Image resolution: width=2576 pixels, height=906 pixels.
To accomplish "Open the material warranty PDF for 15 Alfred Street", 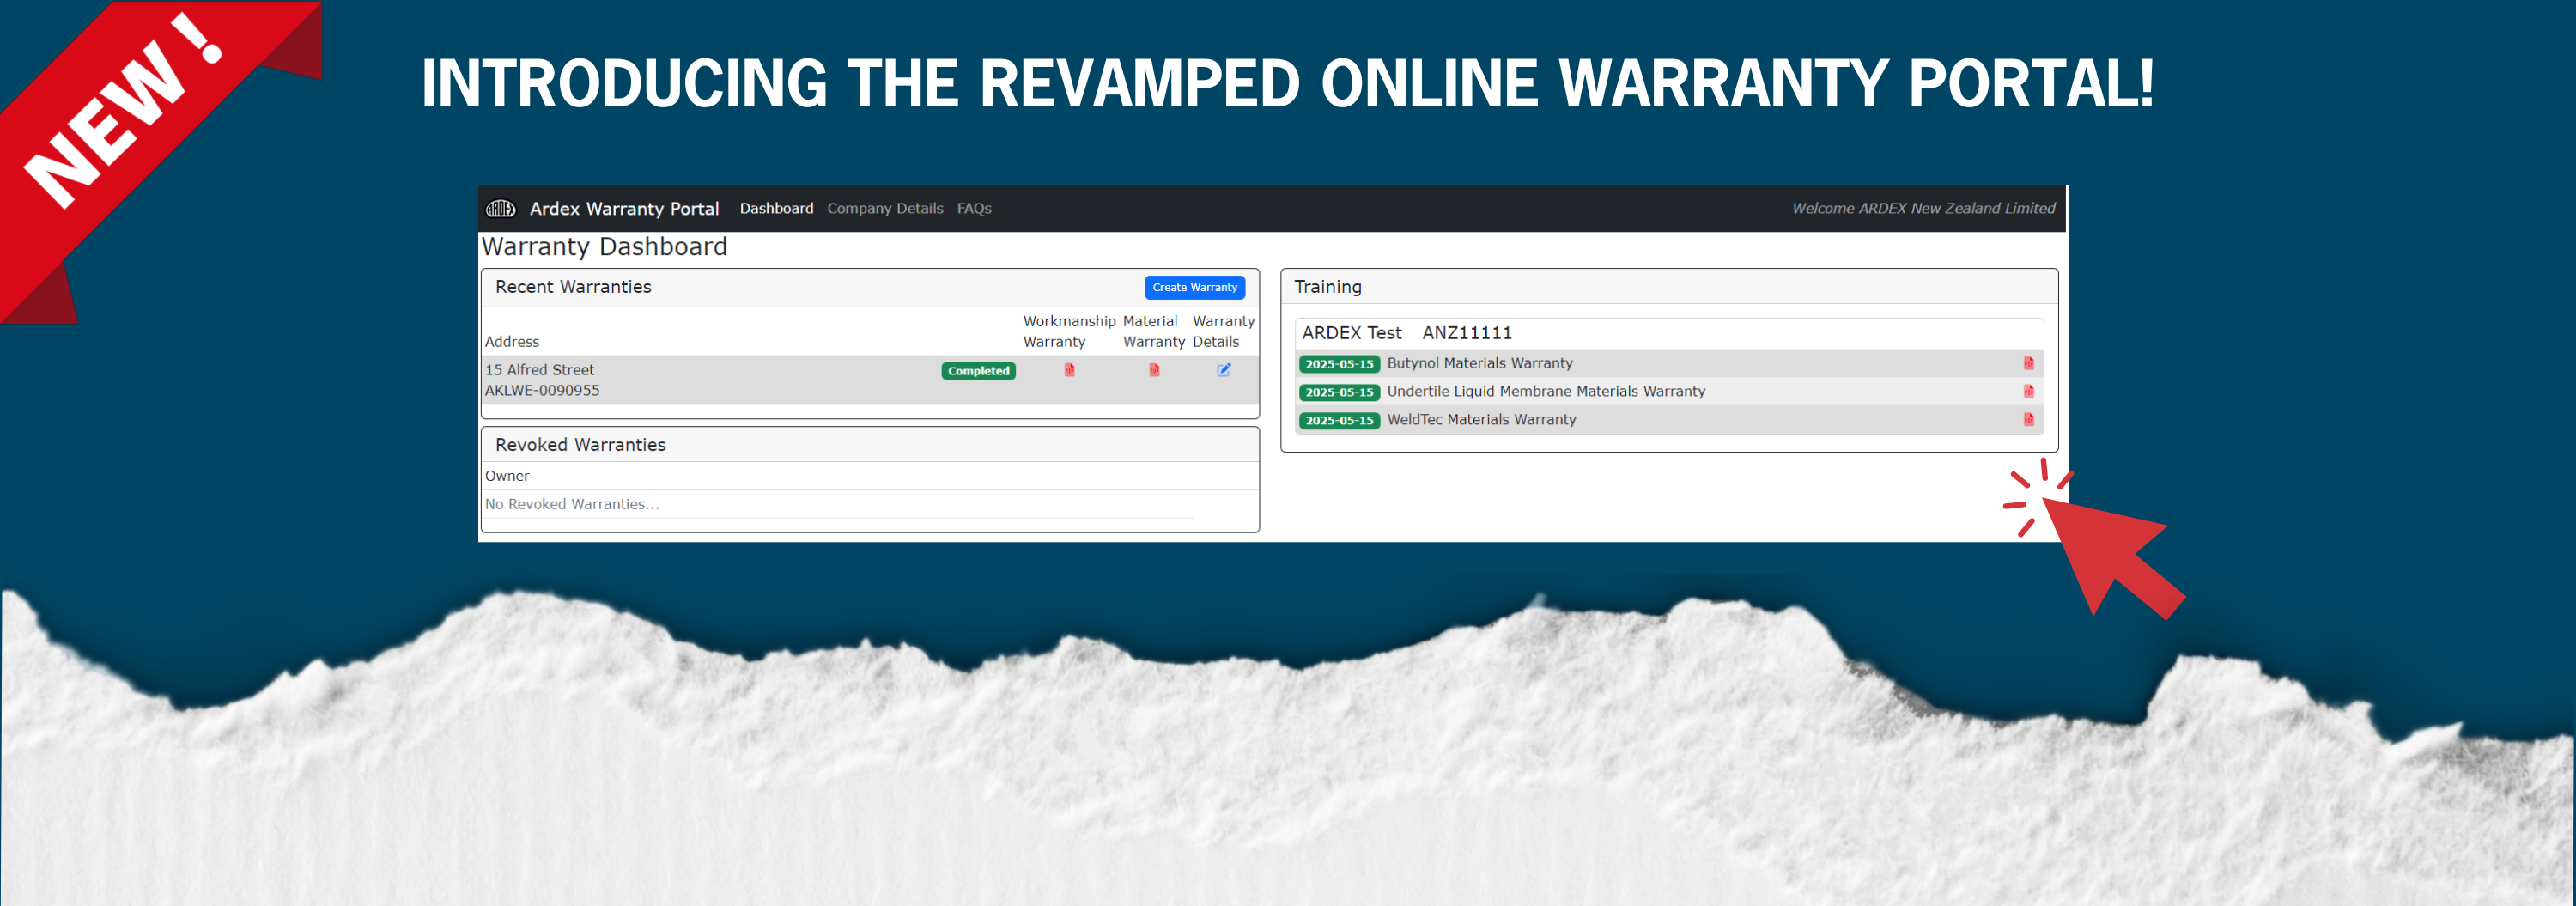I will pos(1154,370).
